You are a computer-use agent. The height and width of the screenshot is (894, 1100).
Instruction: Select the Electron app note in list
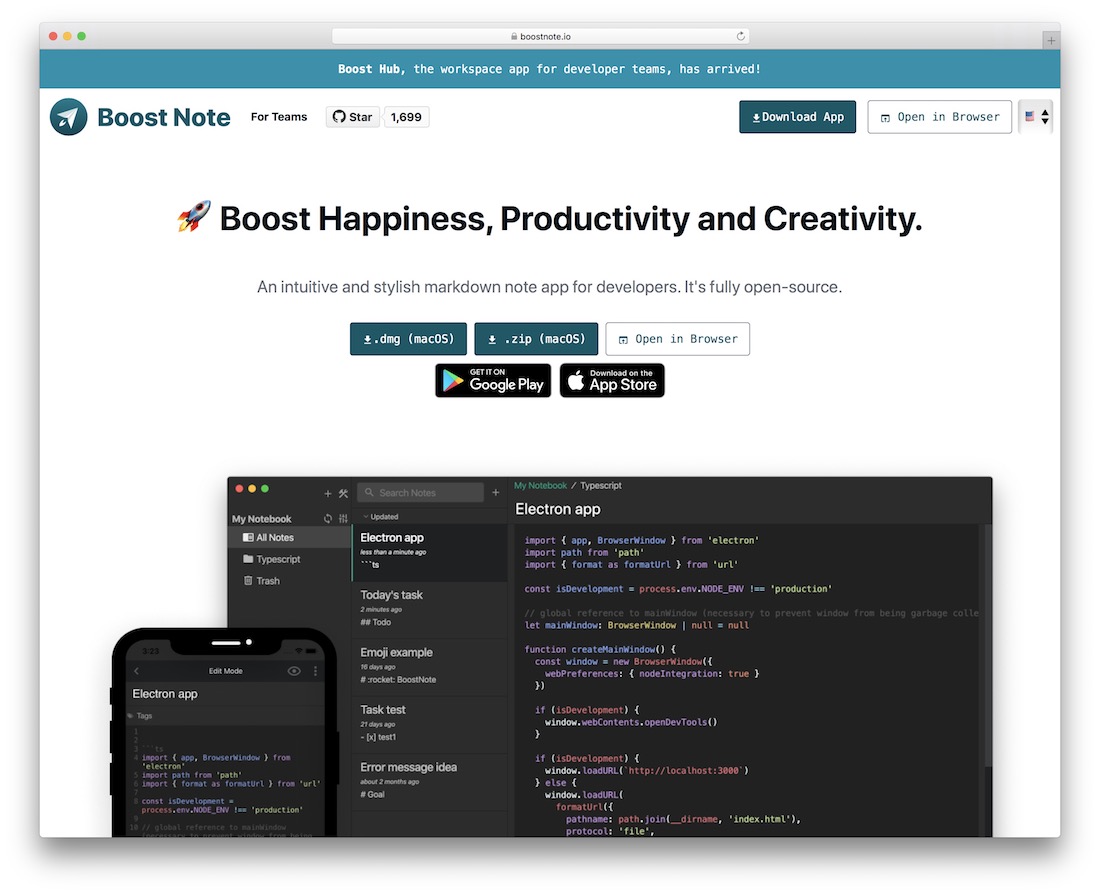click(429, 552)
